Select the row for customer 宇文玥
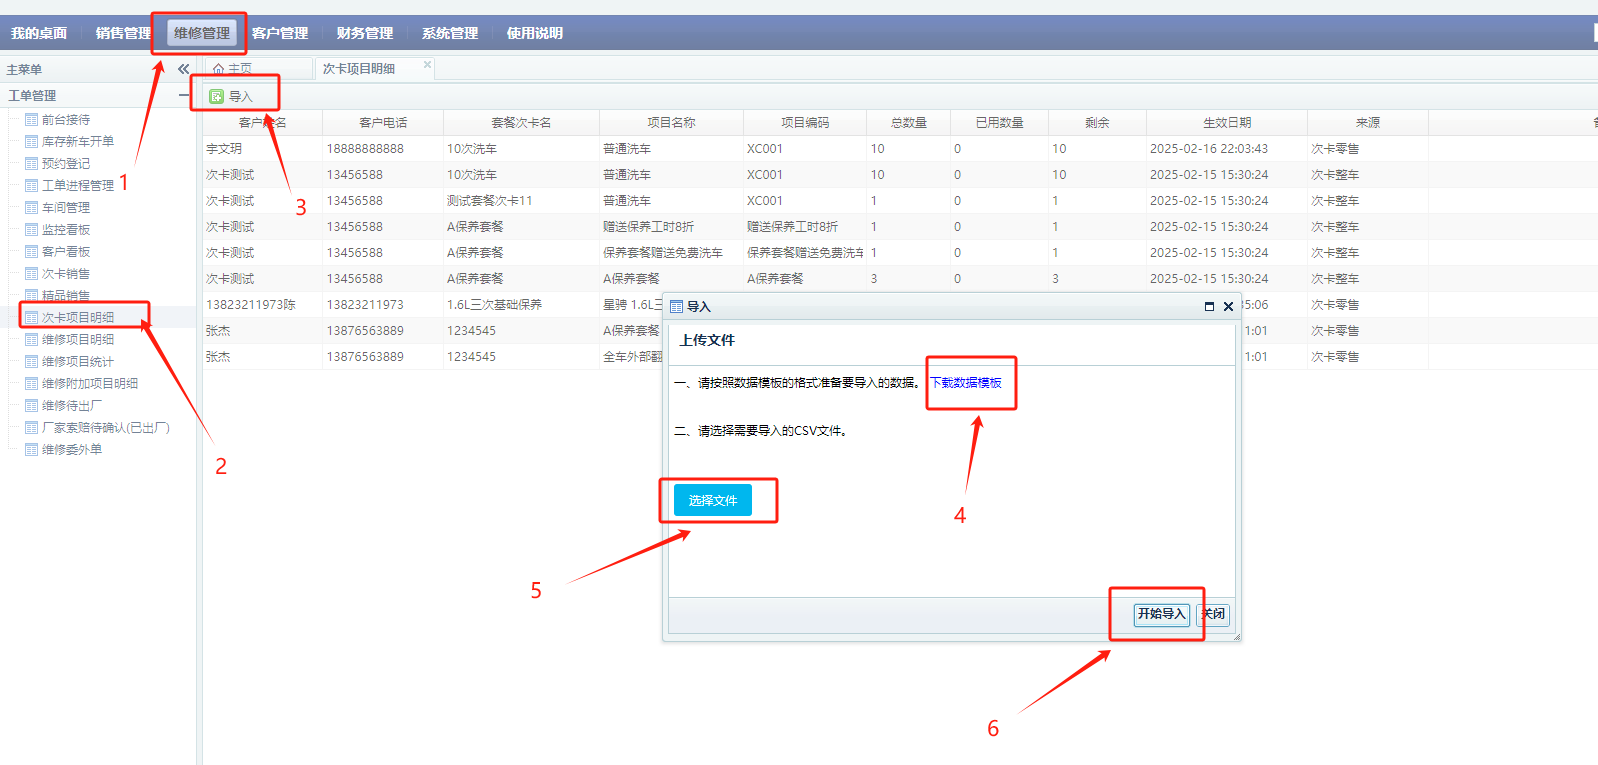 225,149
